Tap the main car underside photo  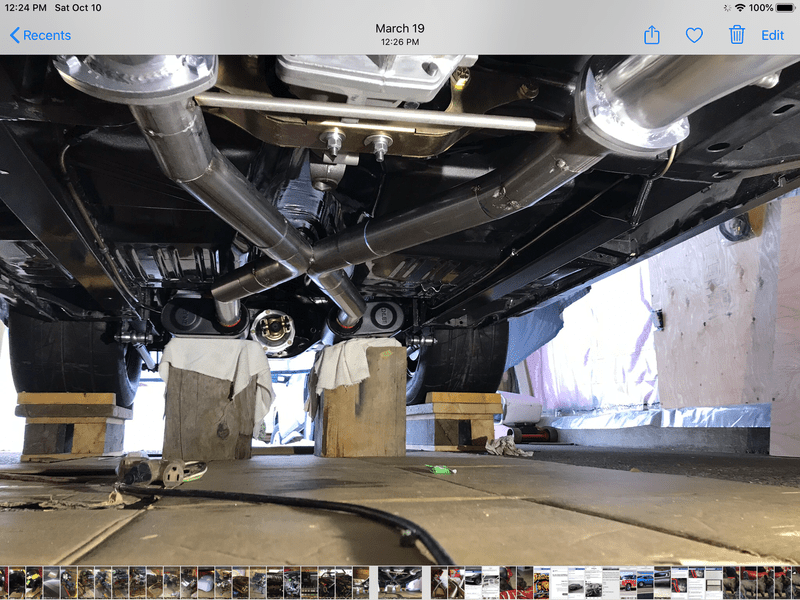coord(400,300)
